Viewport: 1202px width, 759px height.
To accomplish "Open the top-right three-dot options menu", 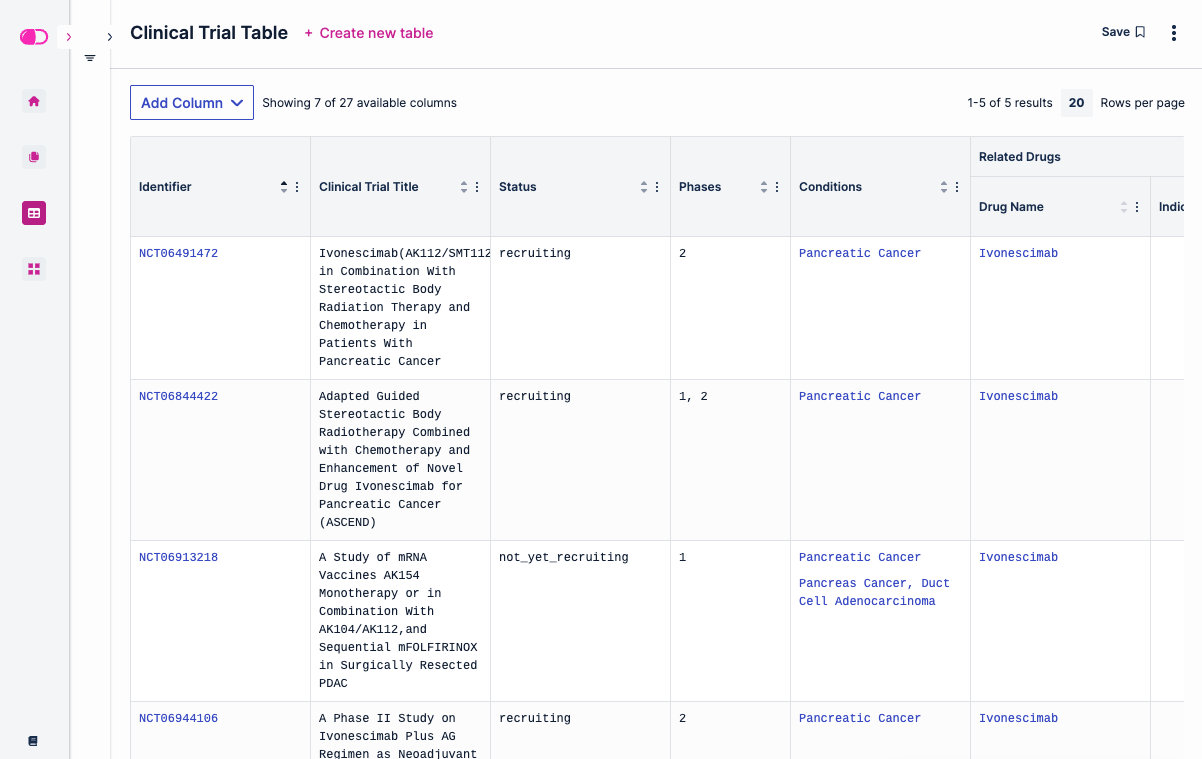I will [1173, 33].
